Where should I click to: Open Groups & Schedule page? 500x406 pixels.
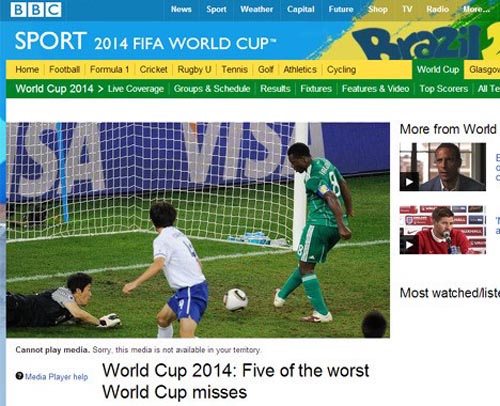(x=212, y=89)
